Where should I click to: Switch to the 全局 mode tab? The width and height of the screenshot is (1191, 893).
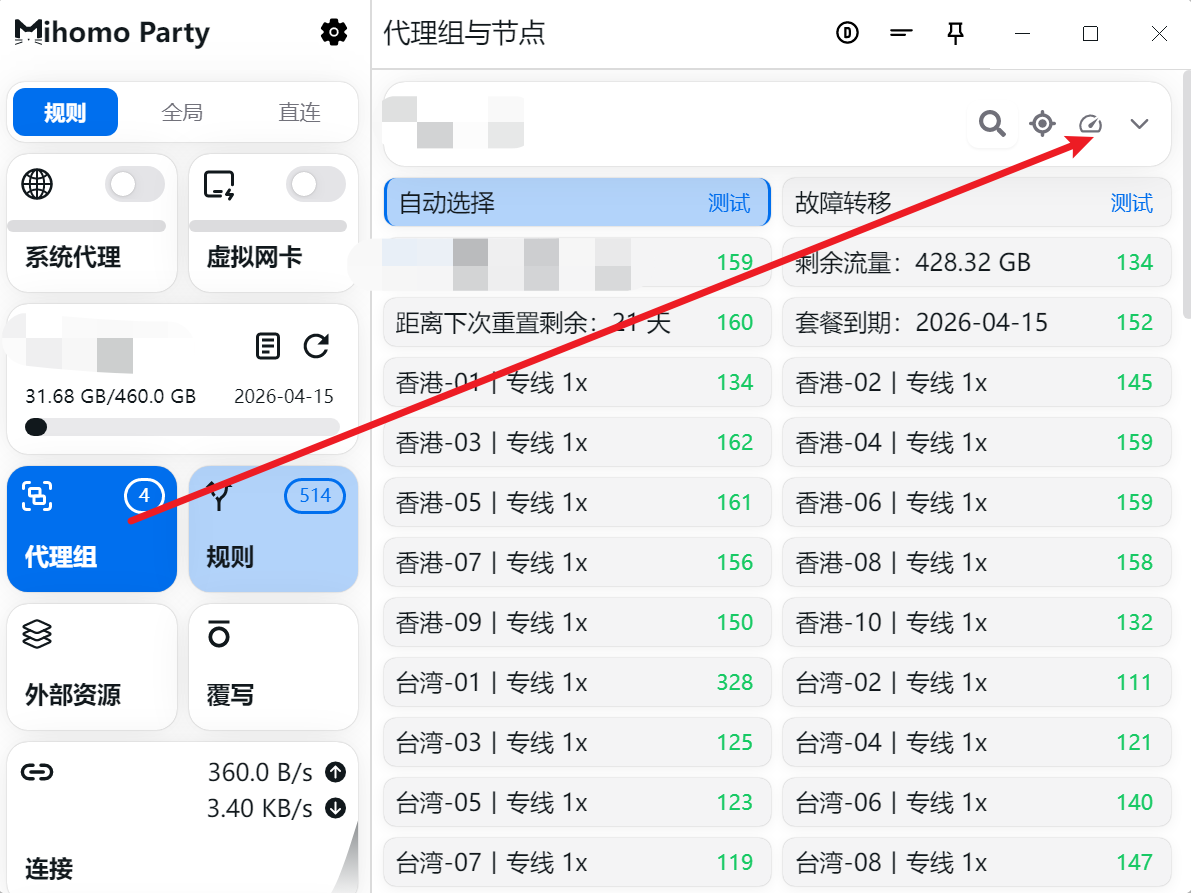coord(182,112)
